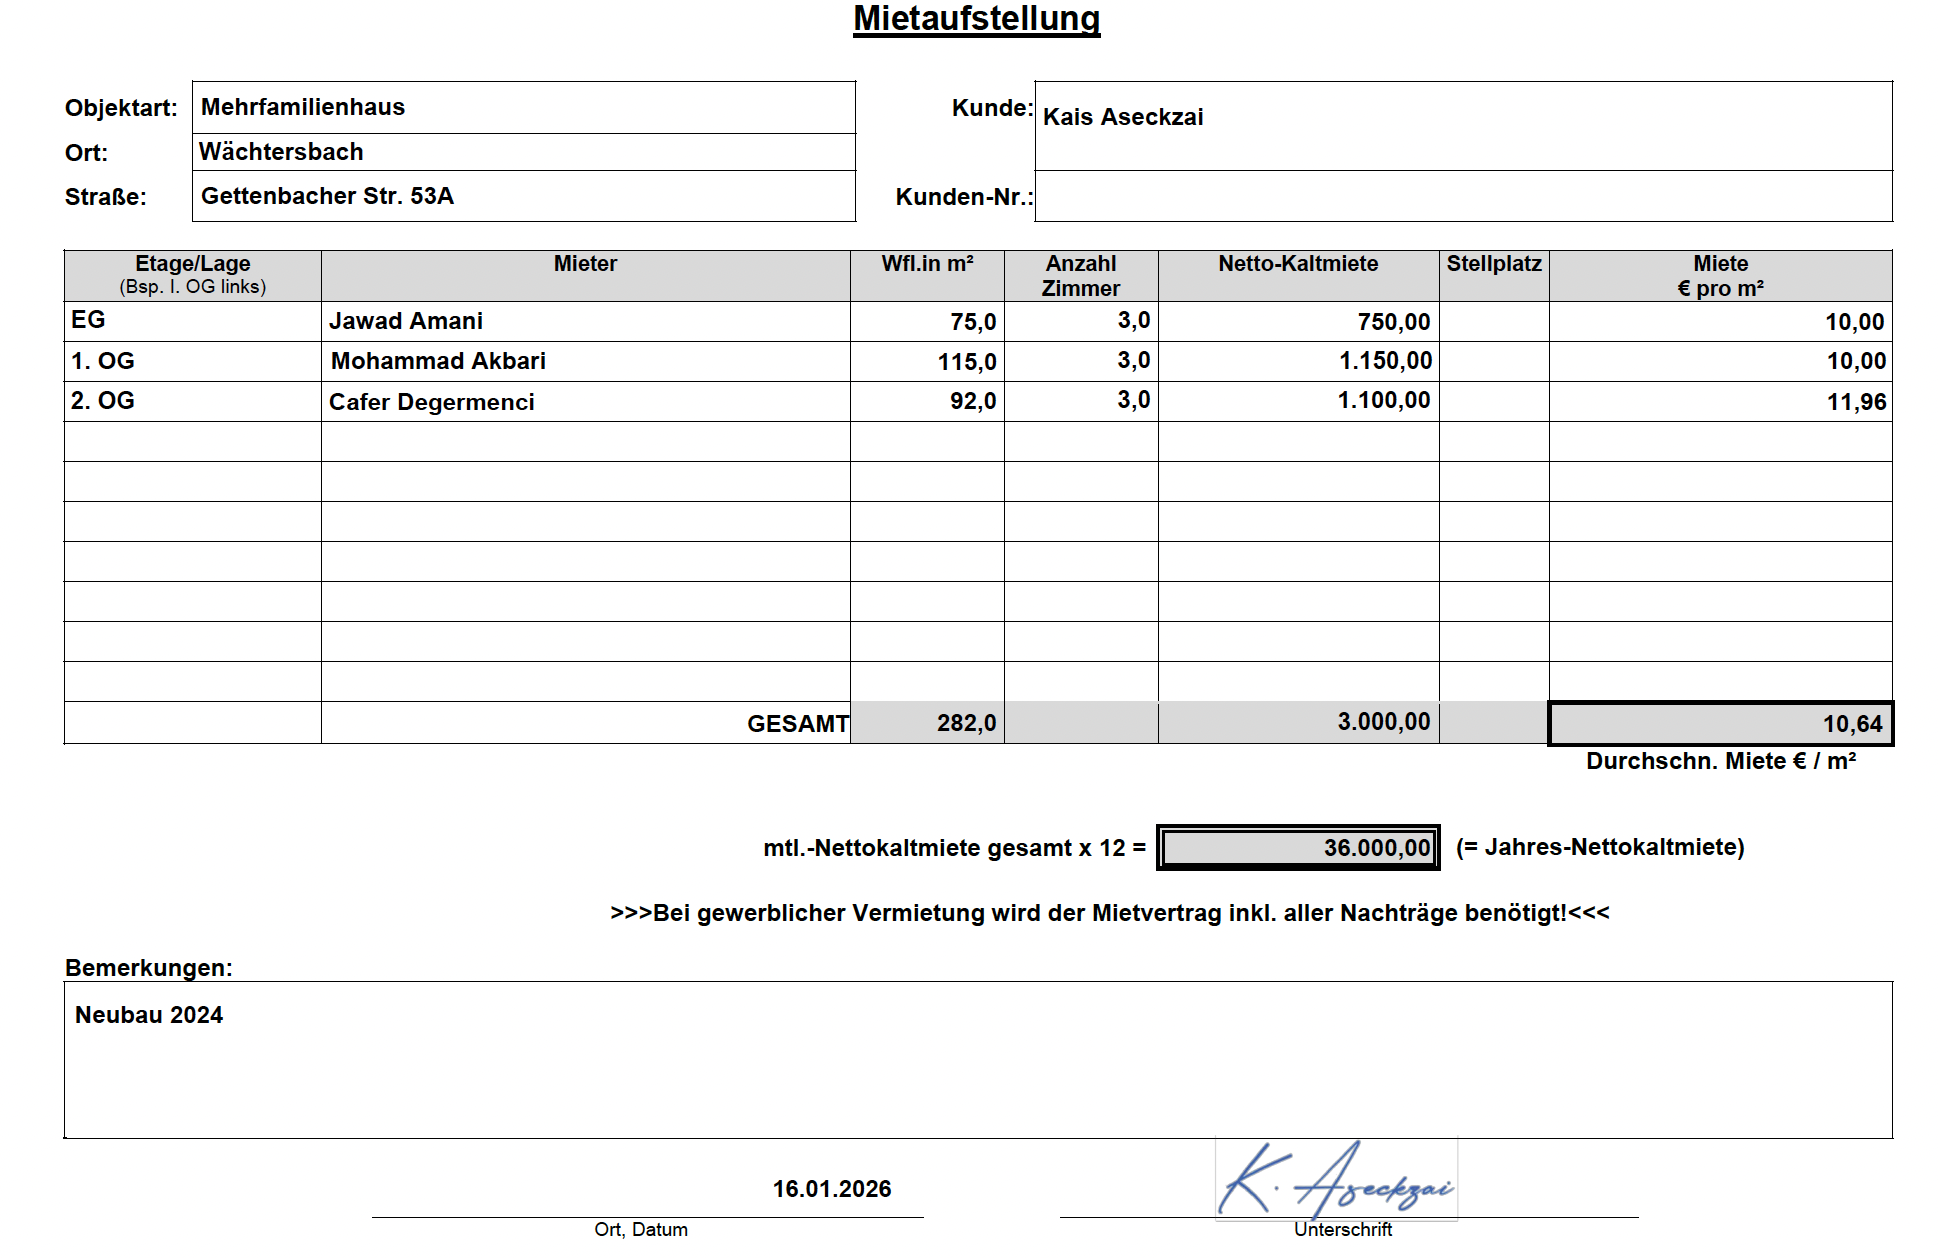
Task: Click the Mietaufstellung title heading
Action: click(977, 18)
